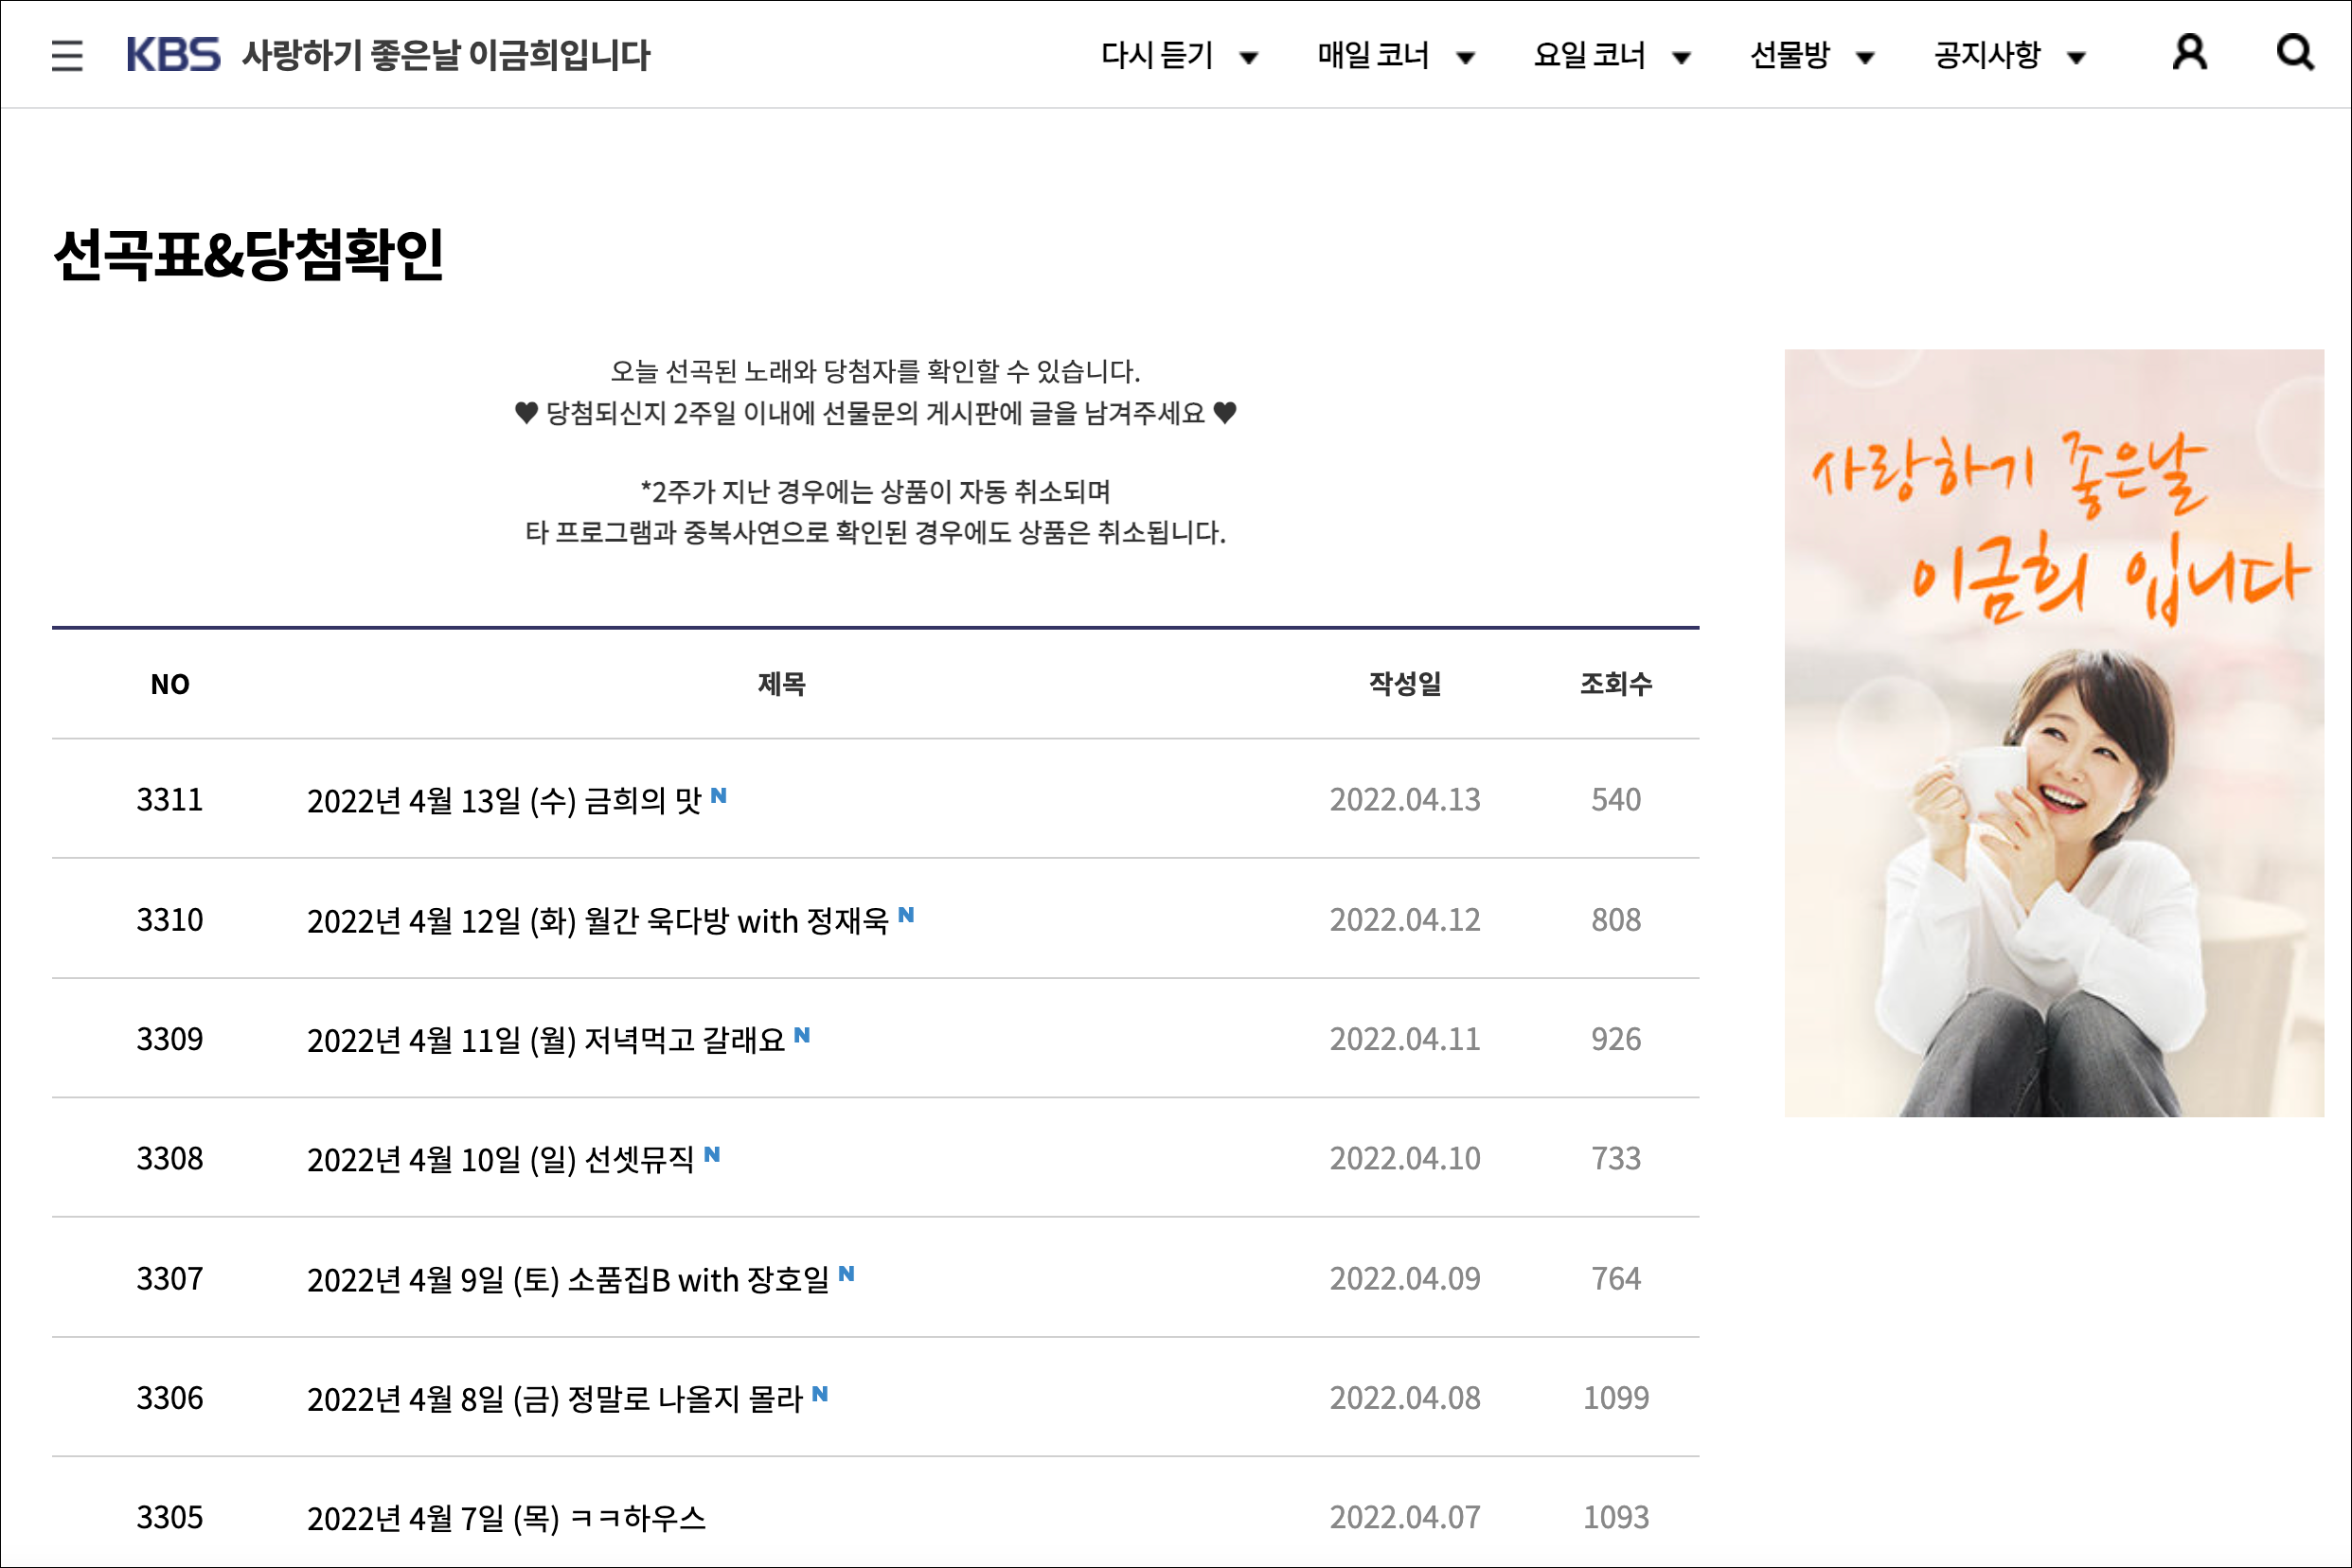Image resolution: width=2352 pixels, height=1568 pixels.
Task: Click the KBS logo
Action: [x=173, y=54]
